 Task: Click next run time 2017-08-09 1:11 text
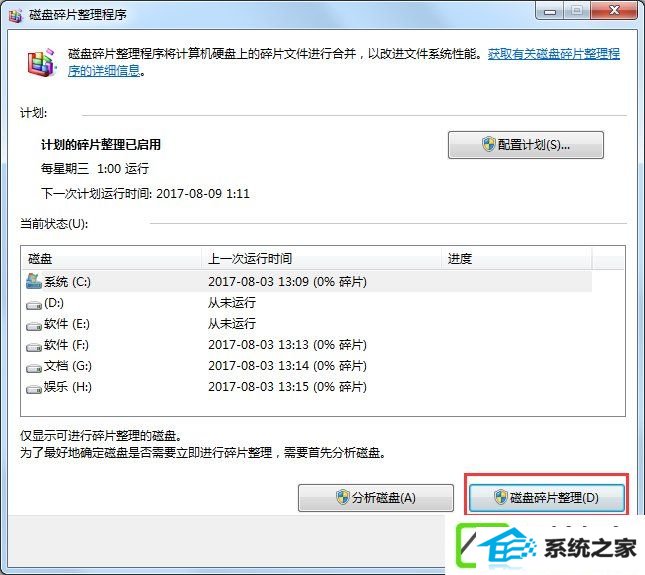pos(145,193)
